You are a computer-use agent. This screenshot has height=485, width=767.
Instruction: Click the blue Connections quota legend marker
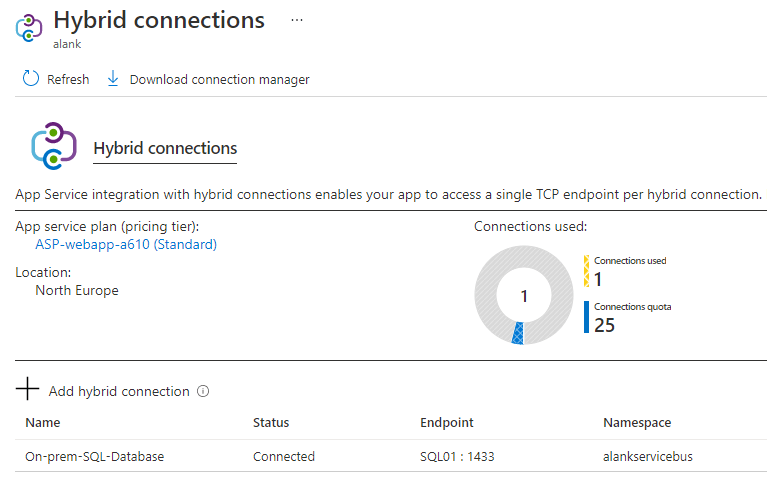pos(587,317)
